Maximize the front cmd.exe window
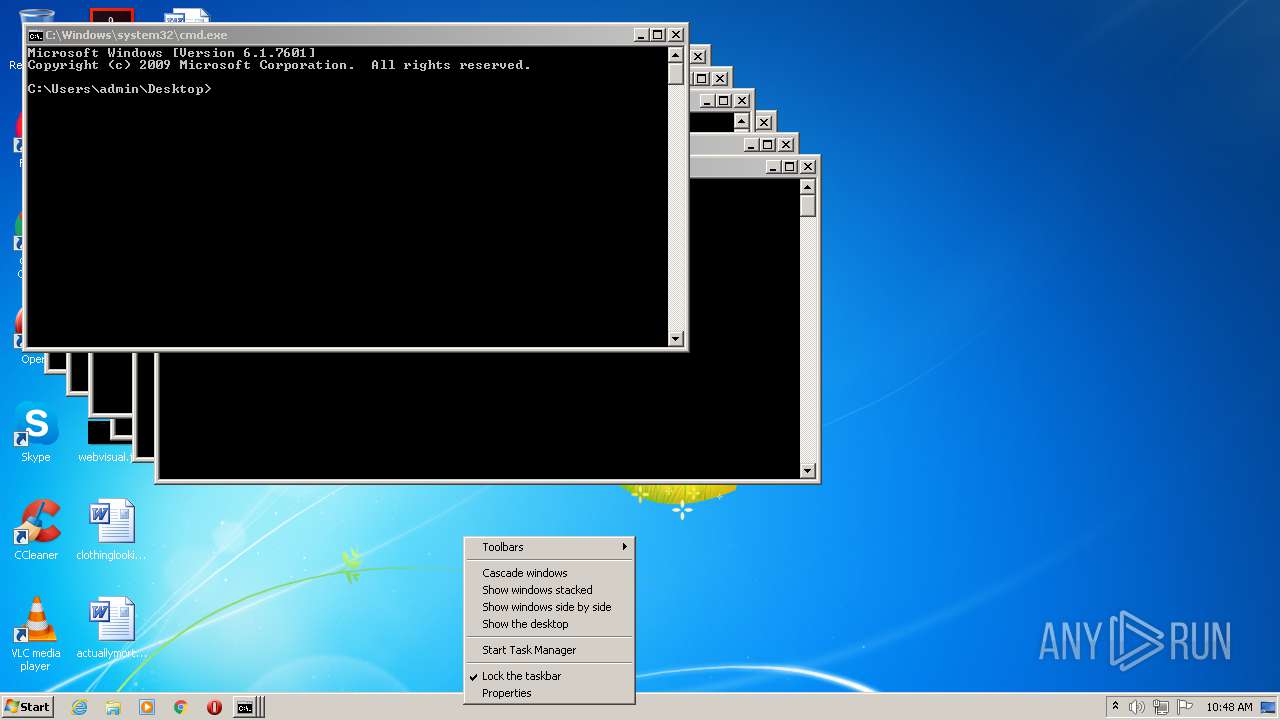This screenshot has width=1280, height=720. pos(658,35)
